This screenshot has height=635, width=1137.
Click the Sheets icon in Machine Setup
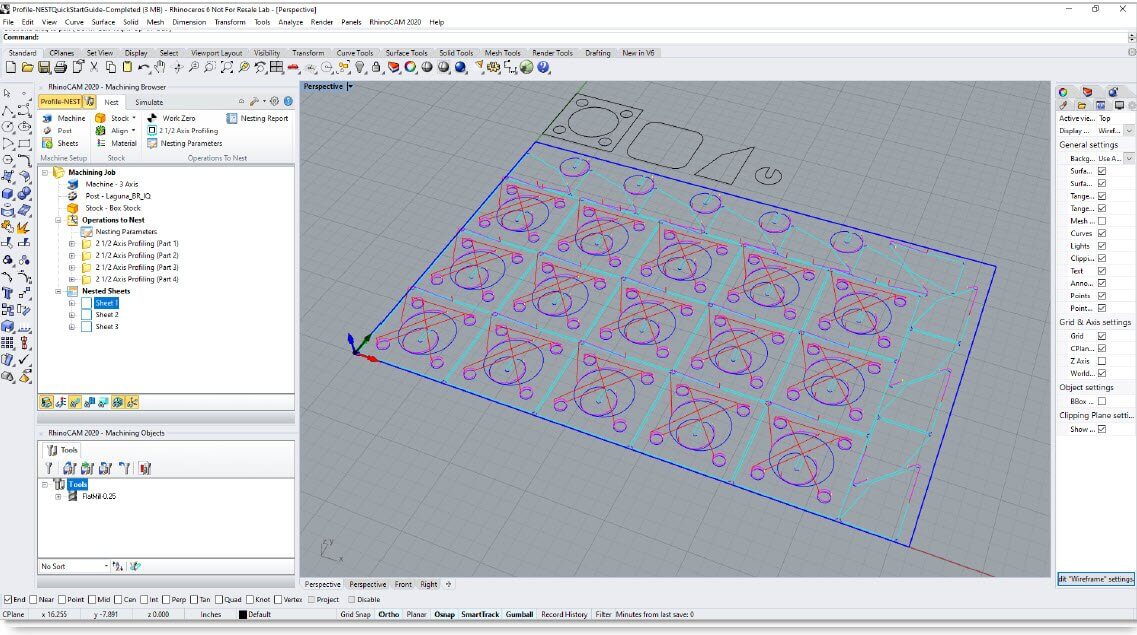point(48,143)
